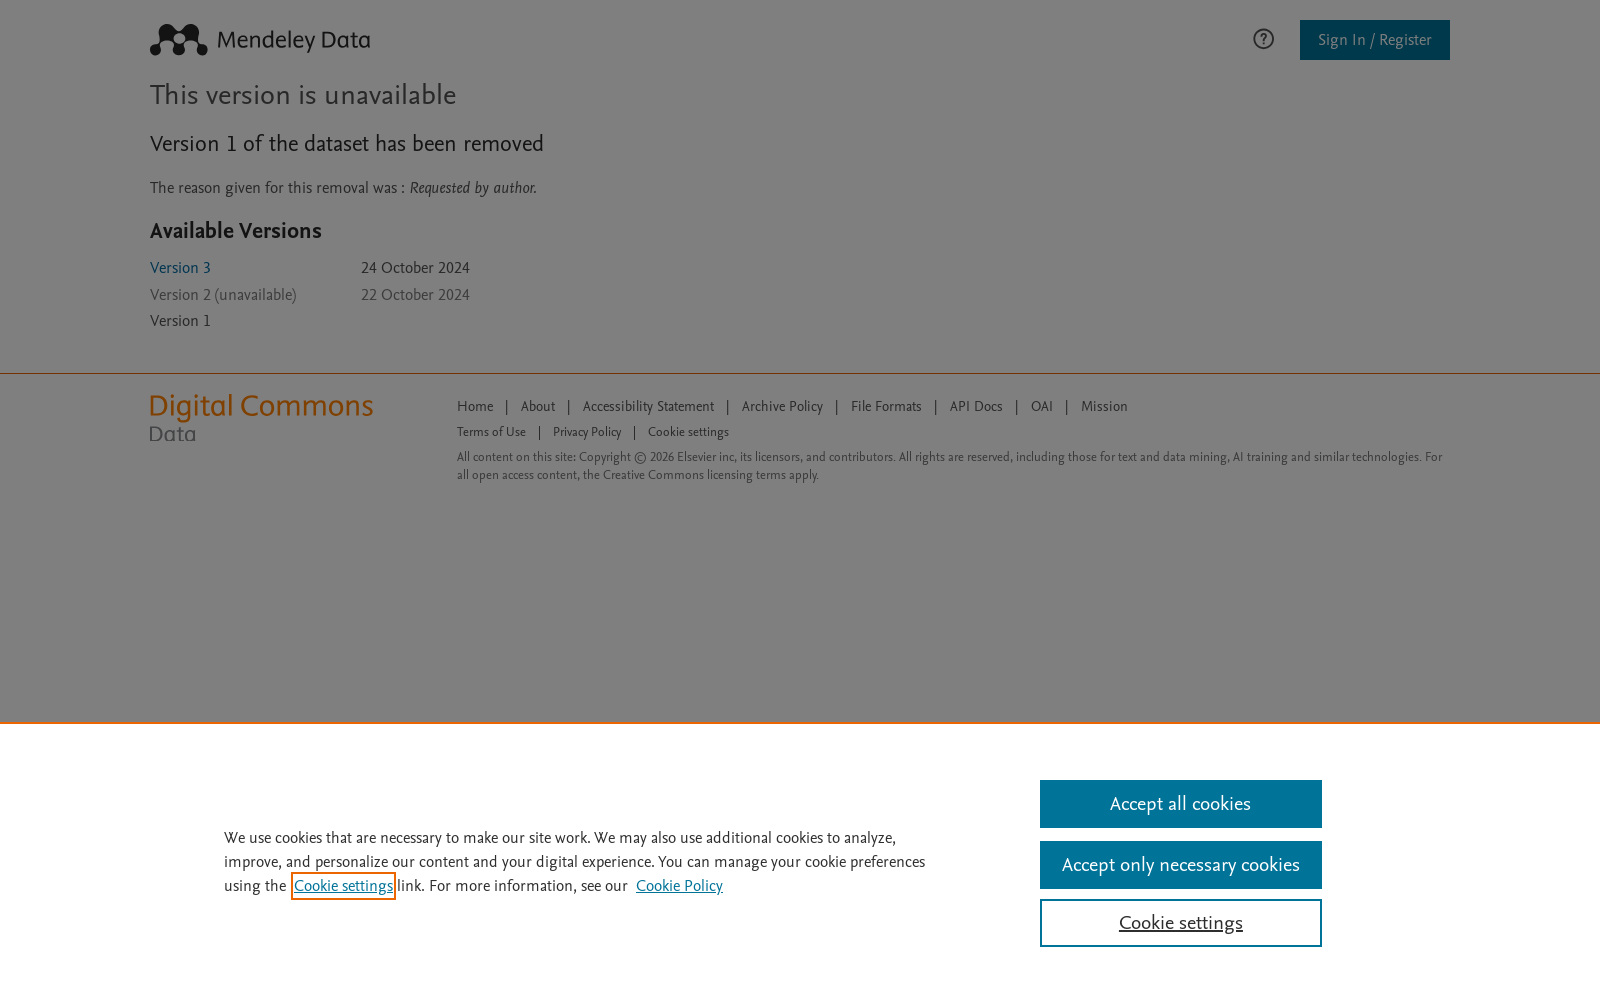Go to the Home footer link
Image resolution: width=1600 pixels, height=1000 pixels.
pyautogui.click(x=475, y=406)
